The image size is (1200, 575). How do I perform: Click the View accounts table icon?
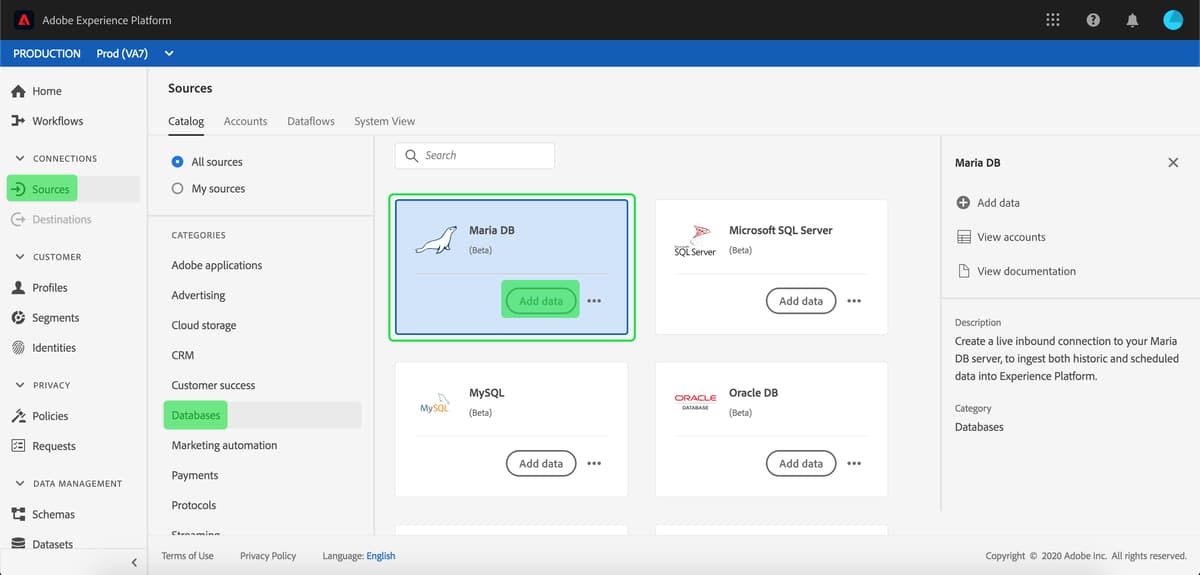964,237
